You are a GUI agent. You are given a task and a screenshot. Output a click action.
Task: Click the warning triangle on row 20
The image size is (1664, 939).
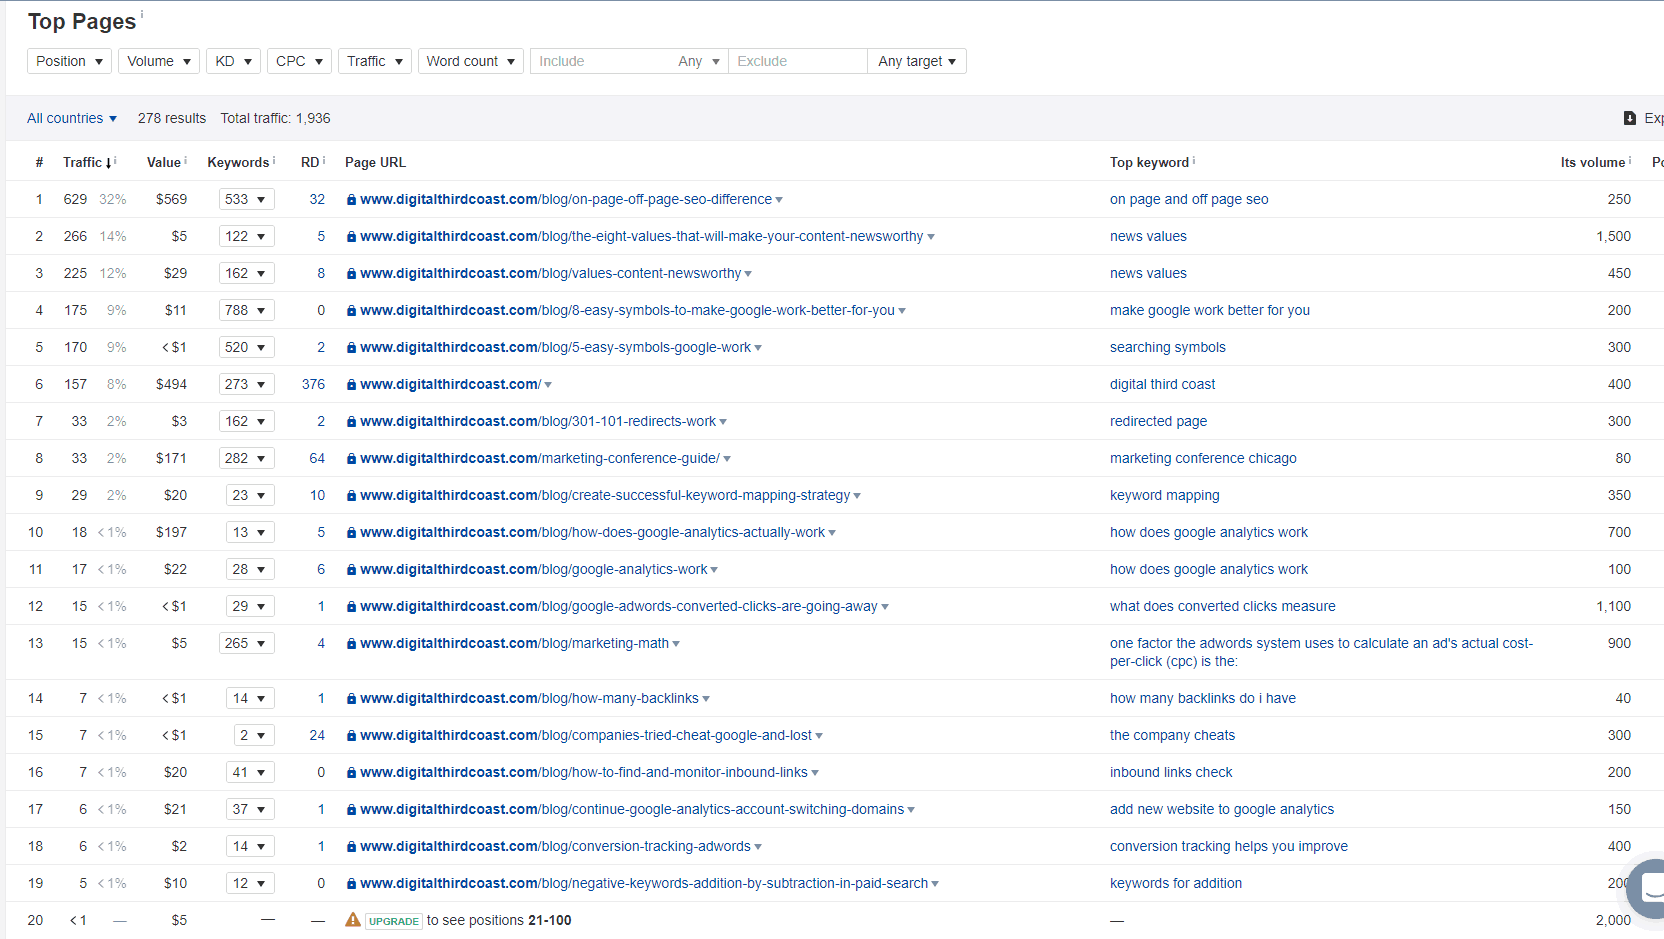[x=352, y=919]
